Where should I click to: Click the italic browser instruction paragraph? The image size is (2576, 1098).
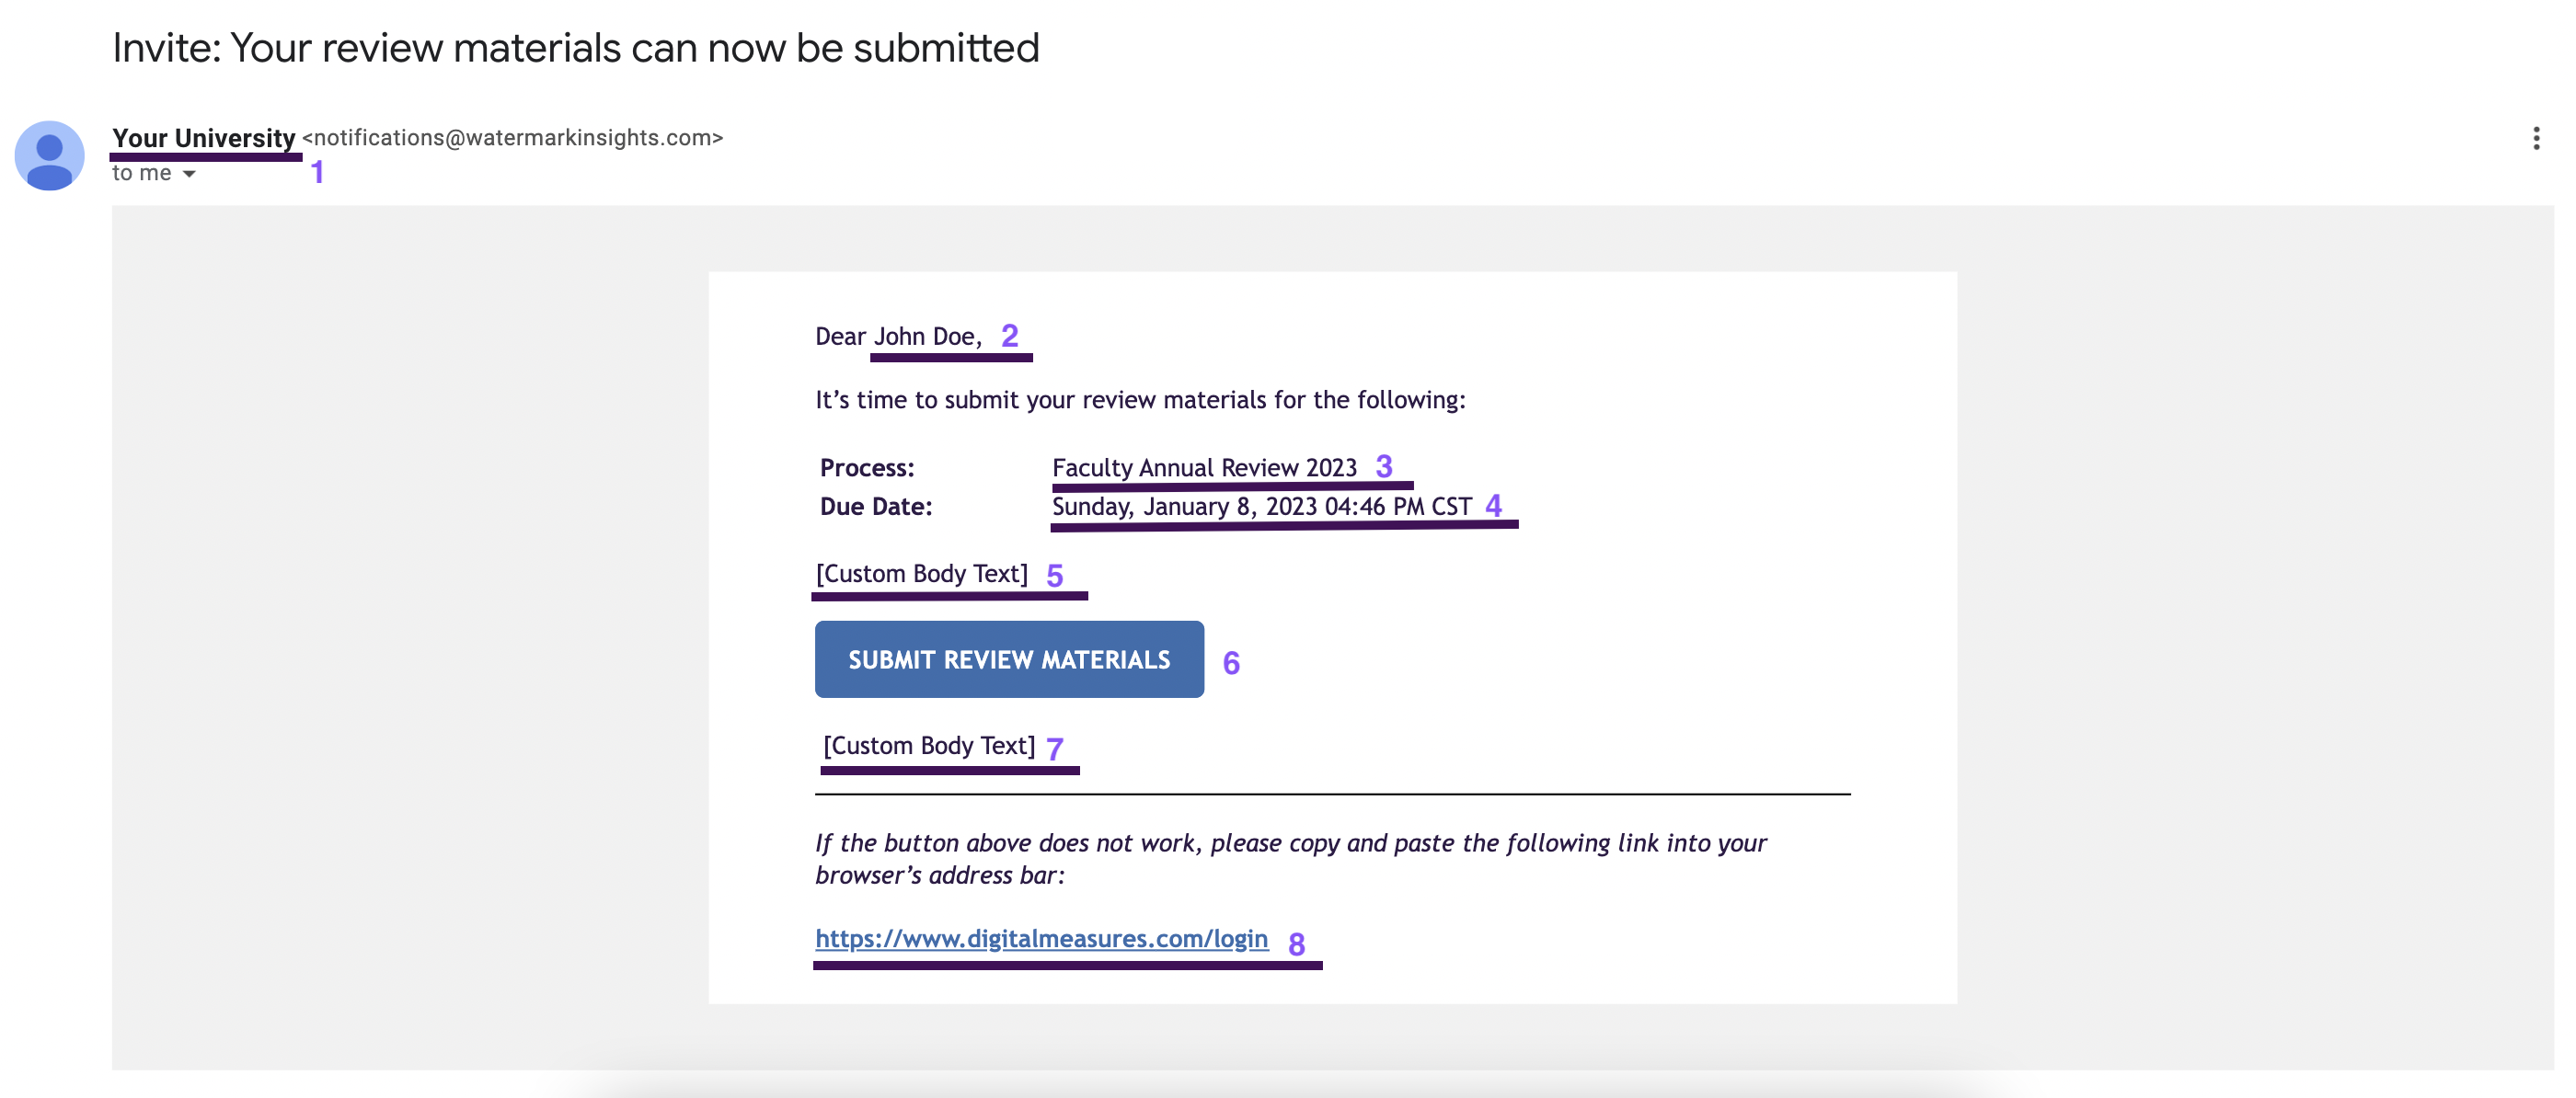pyautogui.click(x=1290, y=856)
